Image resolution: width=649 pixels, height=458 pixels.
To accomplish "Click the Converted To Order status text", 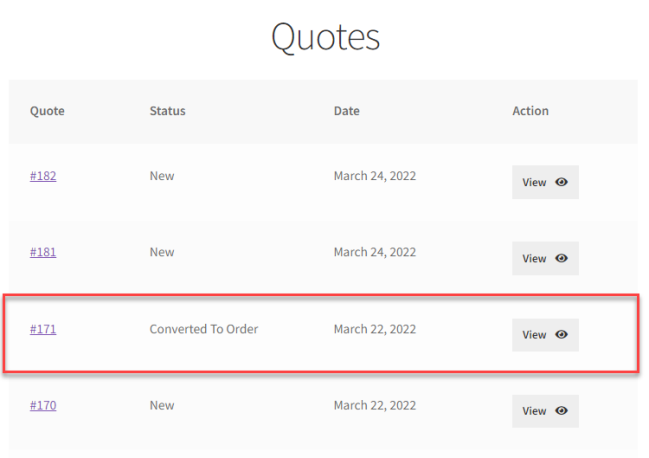I will (204, 329).
